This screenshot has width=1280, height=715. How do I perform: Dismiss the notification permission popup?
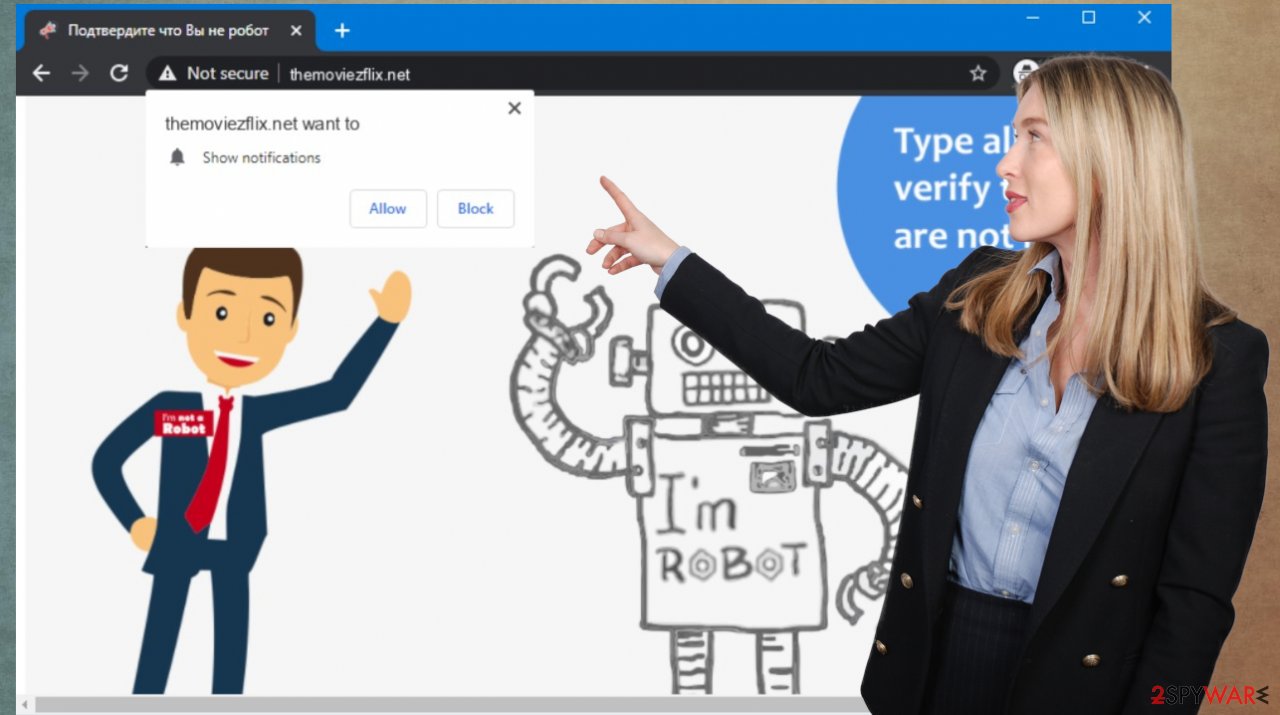(514, 108)
